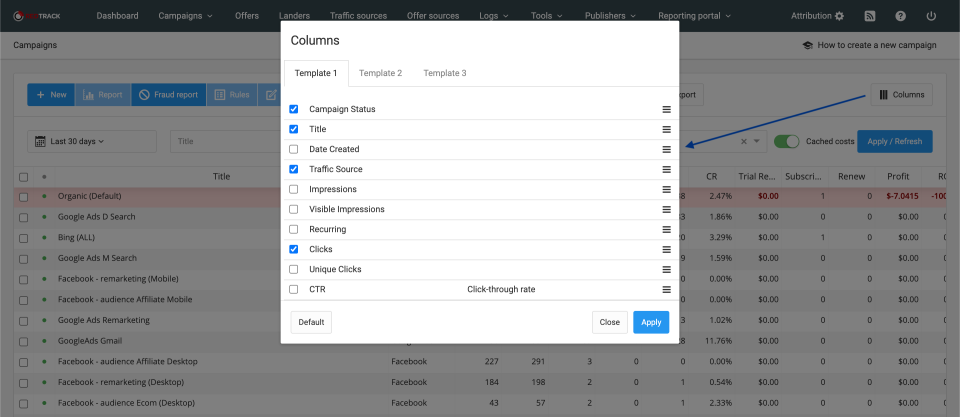
Task: Click drag handle icon for Recurring
Action: 666,230
